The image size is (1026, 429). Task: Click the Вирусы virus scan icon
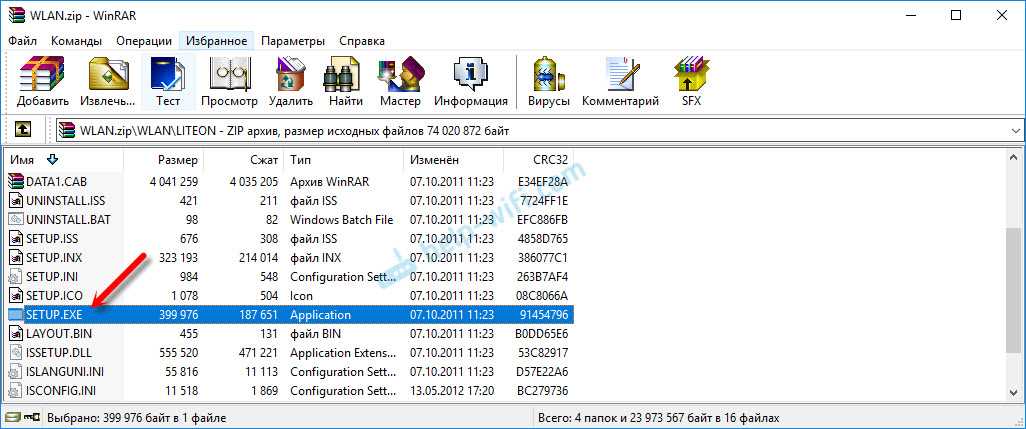click(x=550, y=82)
